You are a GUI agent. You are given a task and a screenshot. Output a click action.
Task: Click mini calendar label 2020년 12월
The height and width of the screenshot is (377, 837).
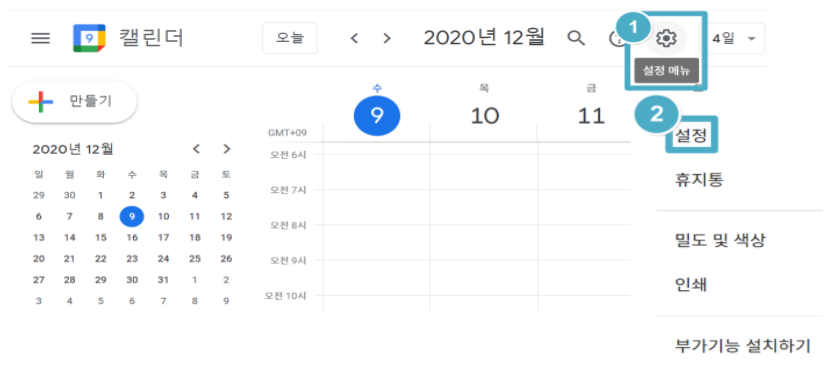point(73,149)
